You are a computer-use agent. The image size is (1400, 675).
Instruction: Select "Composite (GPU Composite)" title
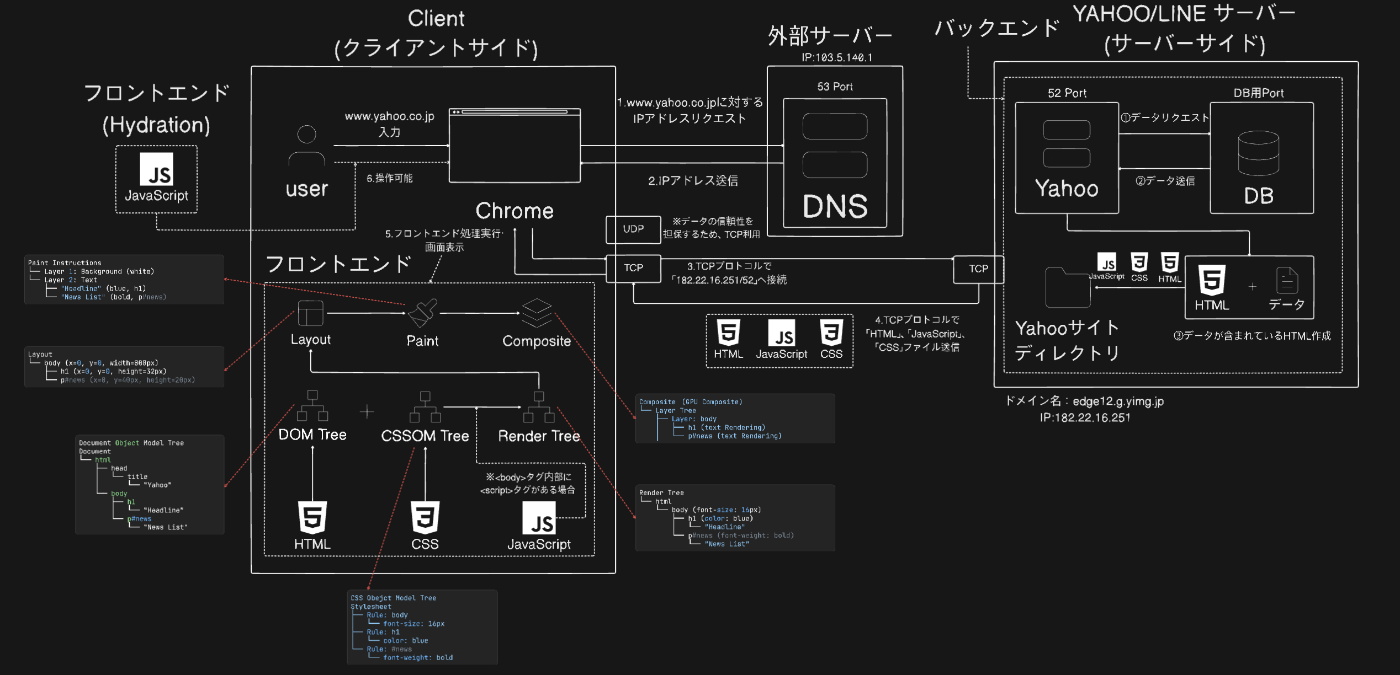coord(690,401)
